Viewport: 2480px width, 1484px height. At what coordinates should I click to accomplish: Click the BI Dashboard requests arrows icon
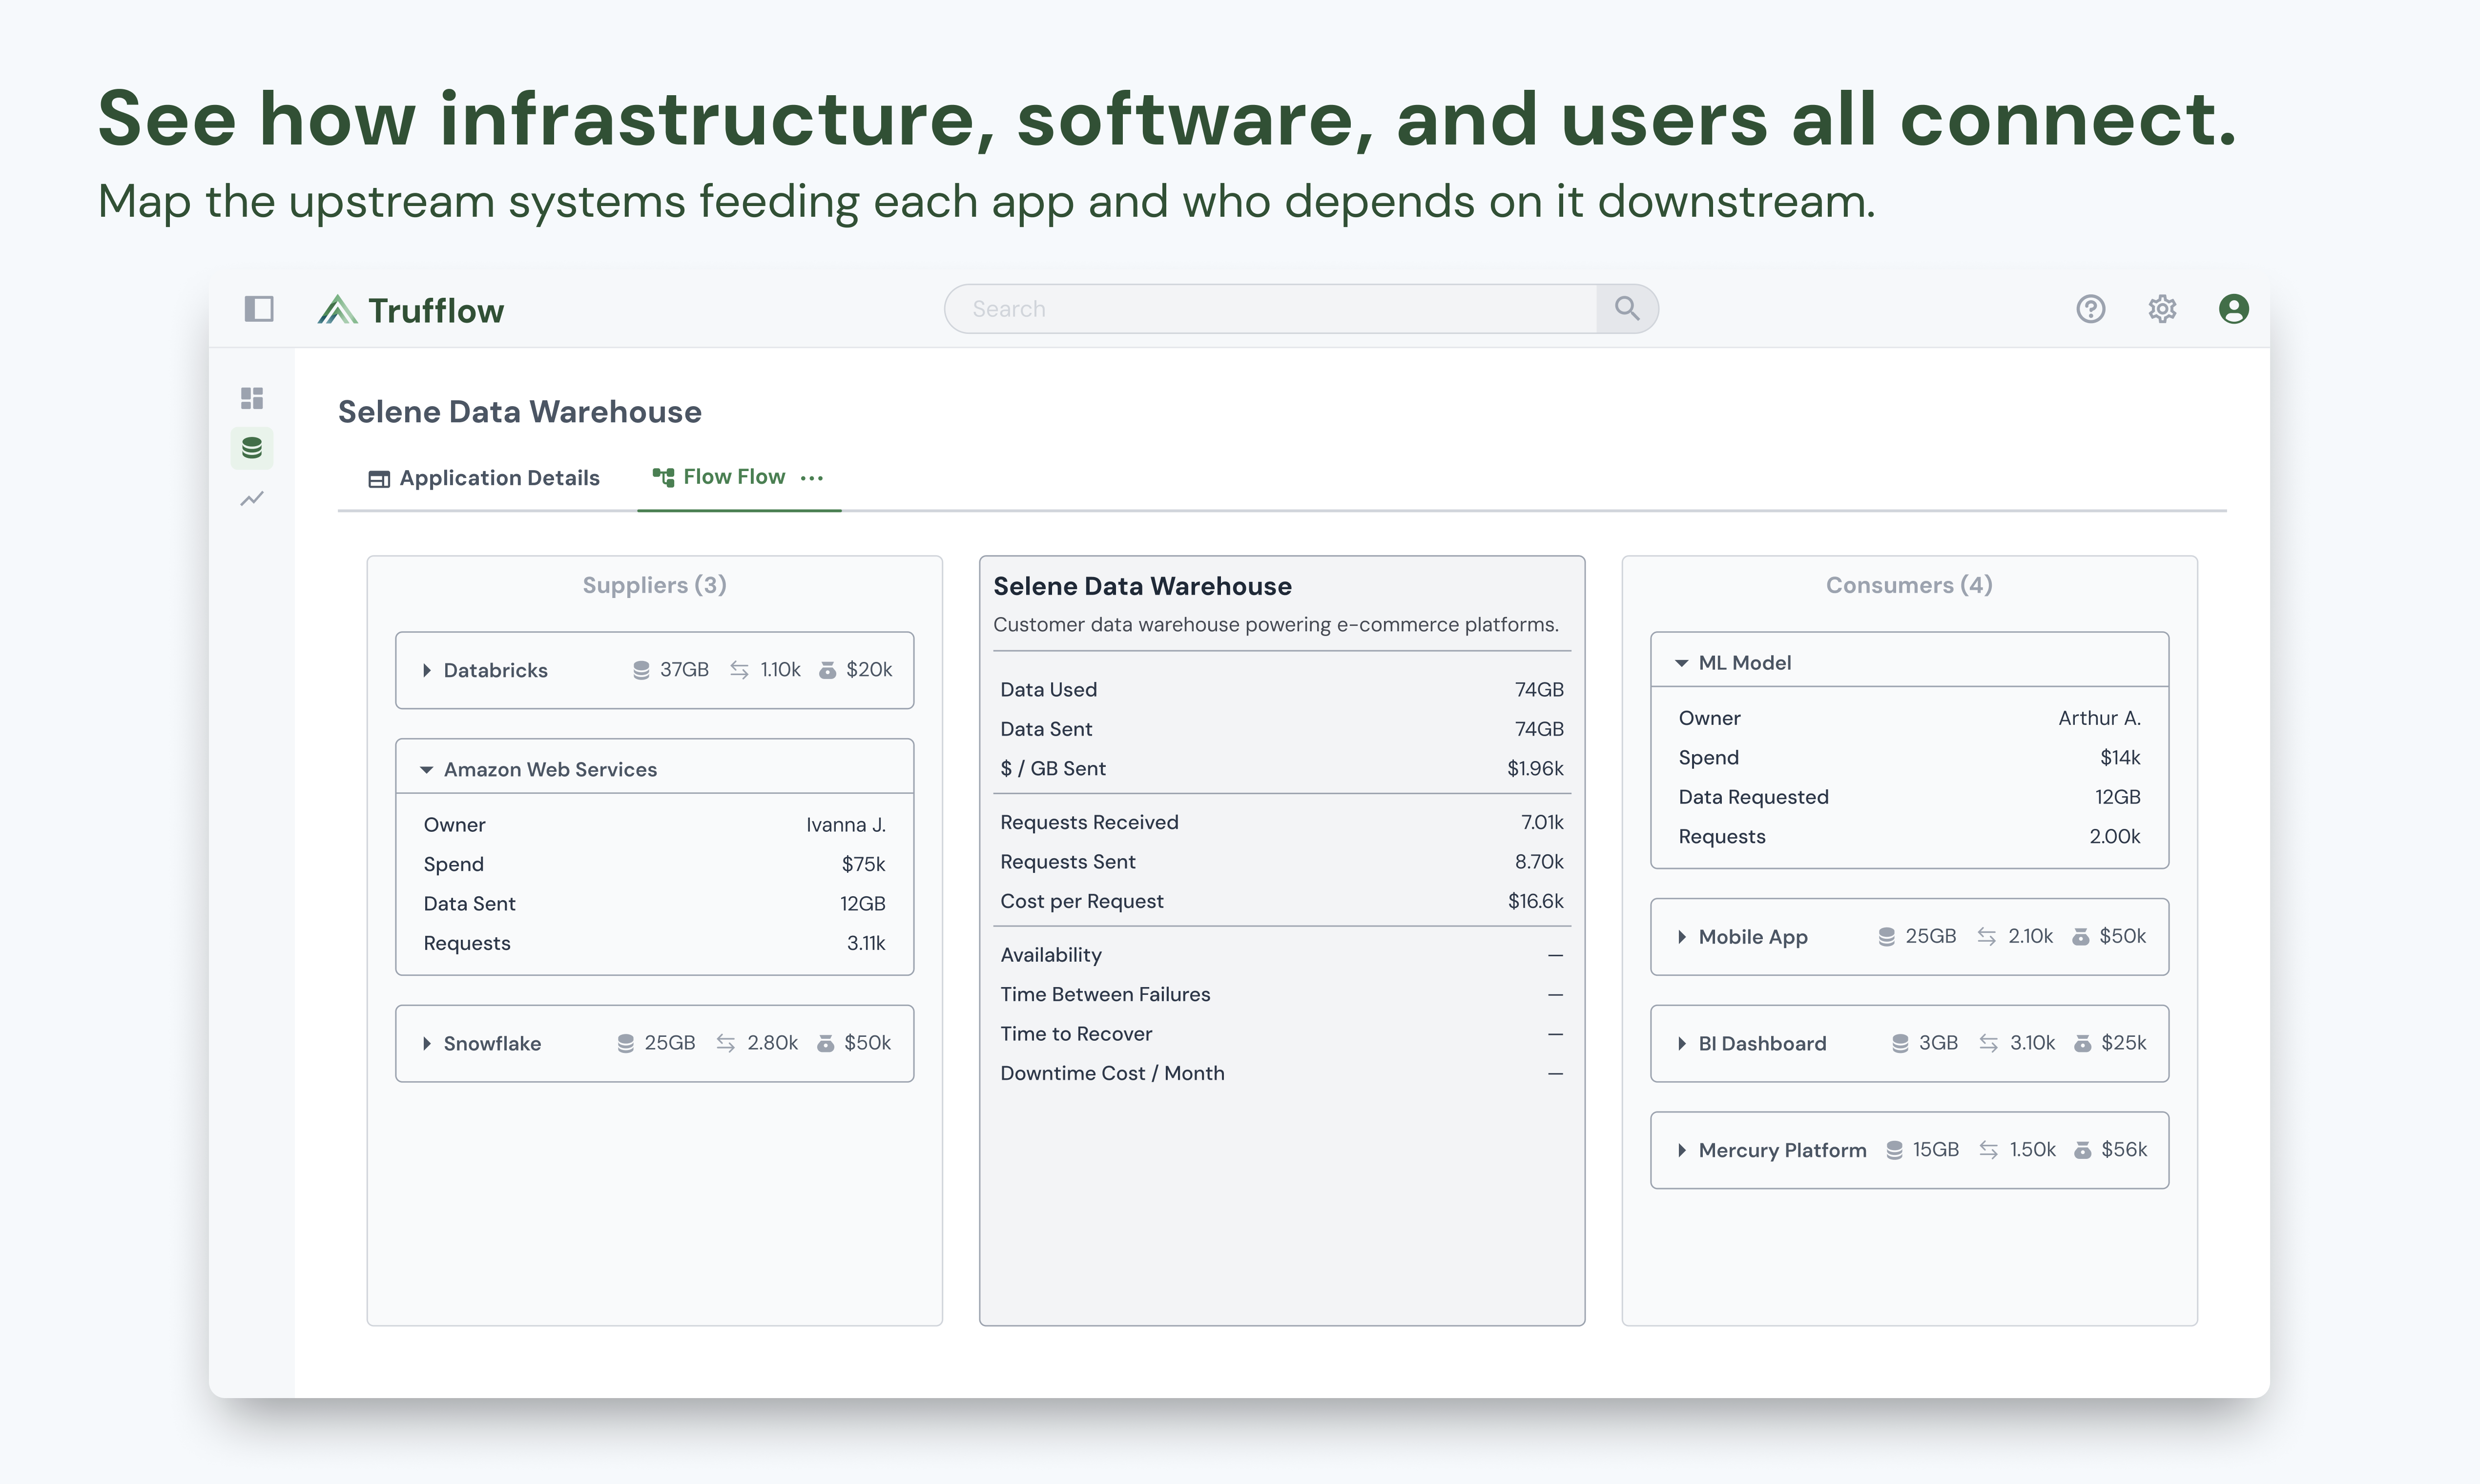pos(1989,1043)
